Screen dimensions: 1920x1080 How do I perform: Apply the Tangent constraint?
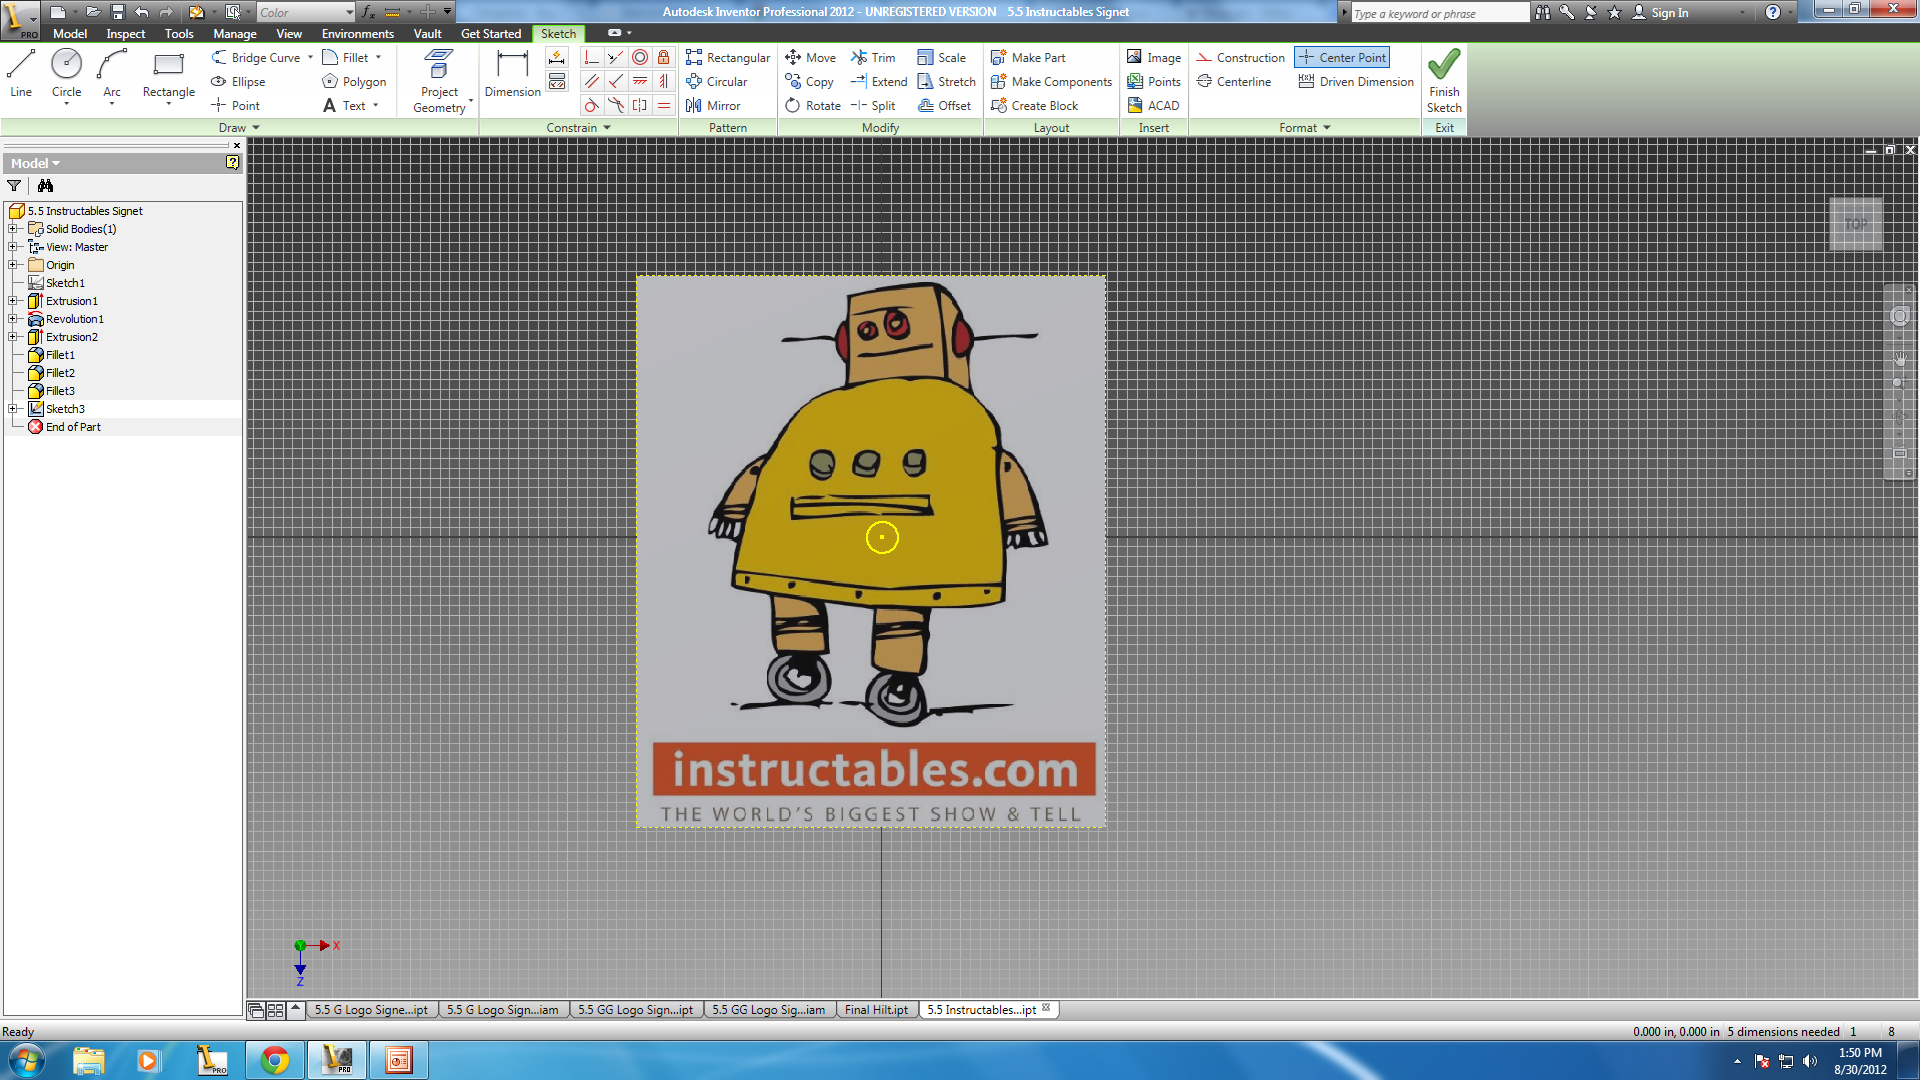coord(592,106)
